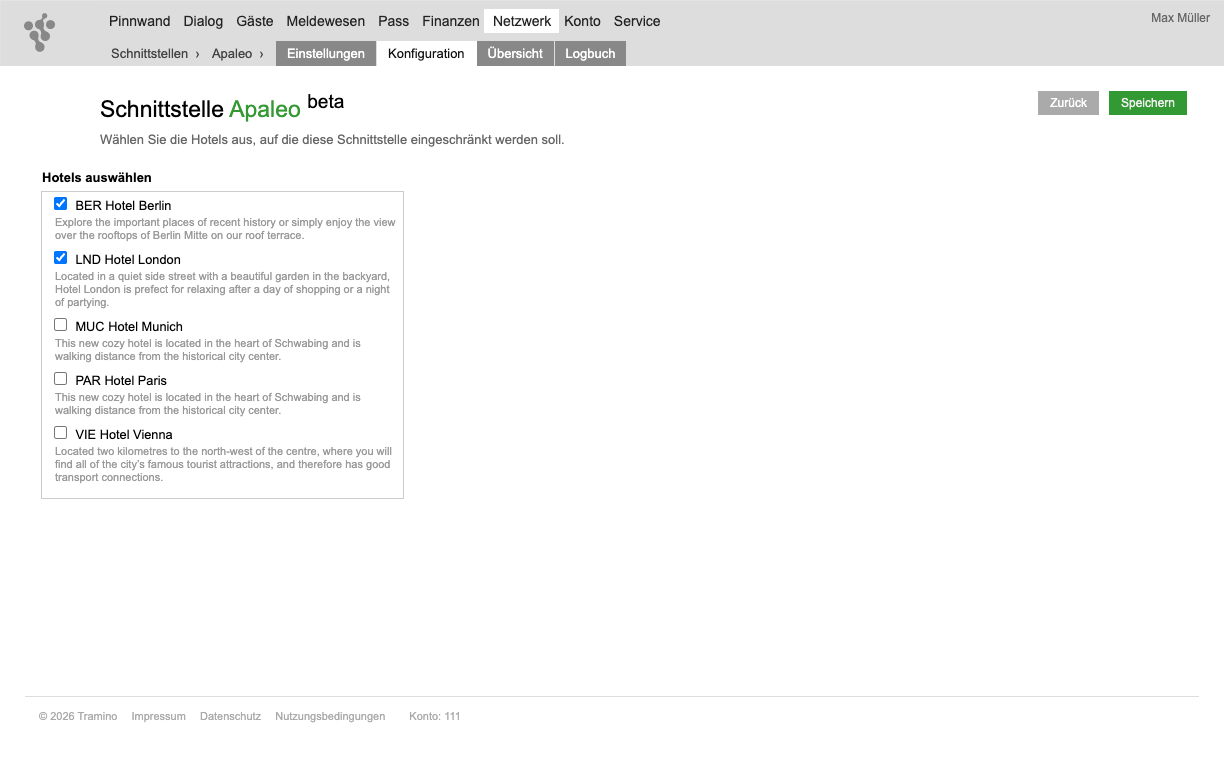Click the Tramino grape logo
The image size is (1224, 768).
[39, 33]
